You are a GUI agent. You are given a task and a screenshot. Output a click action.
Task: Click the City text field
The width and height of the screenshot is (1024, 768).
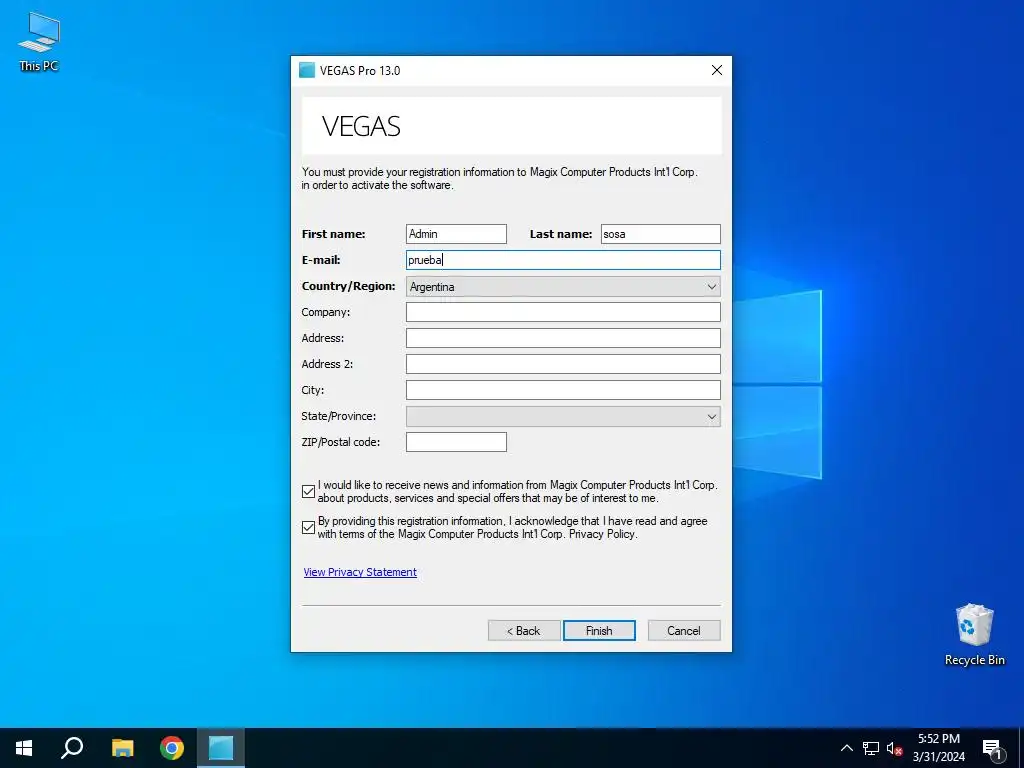tap(563, 390)
